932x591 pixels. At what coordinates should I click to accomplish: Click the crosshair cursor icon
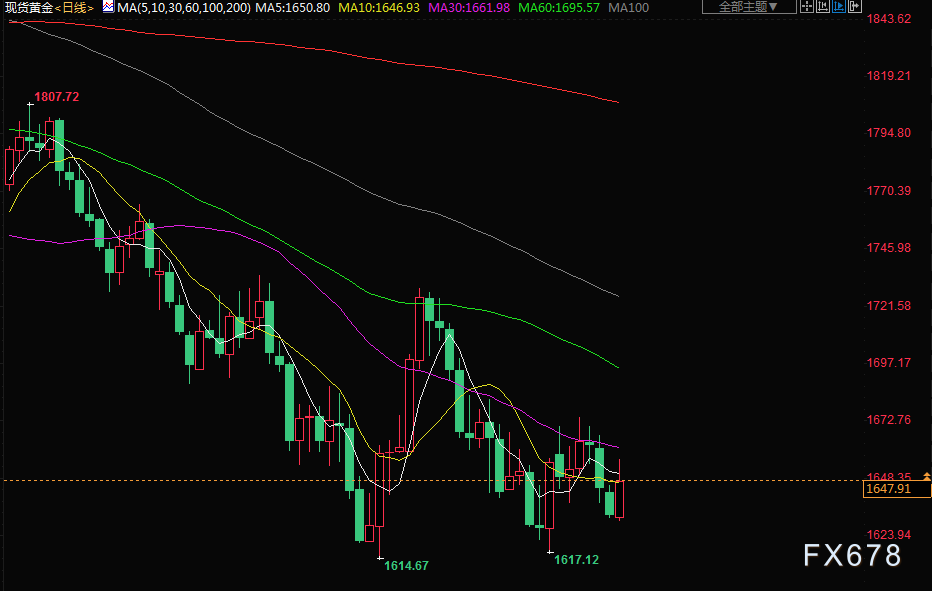click(x=807, y=7)
